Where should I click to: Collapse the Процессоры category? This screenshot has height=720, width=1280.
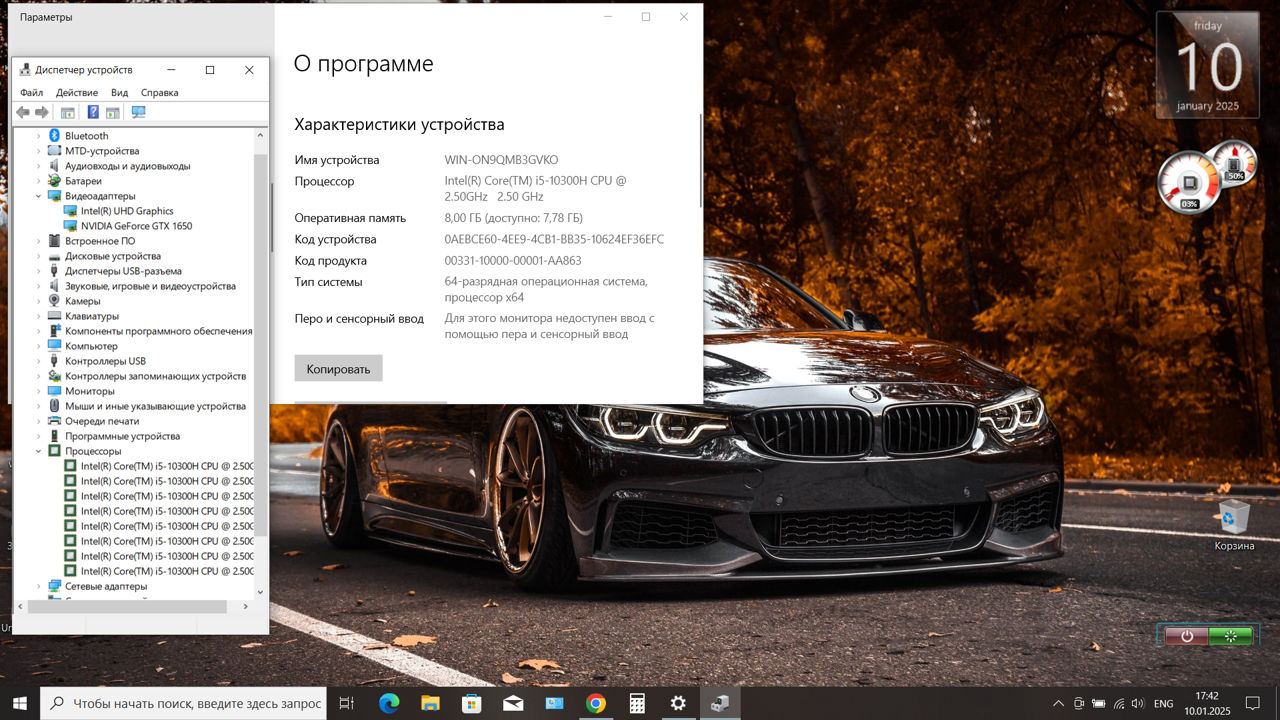(x=39, y=451)
